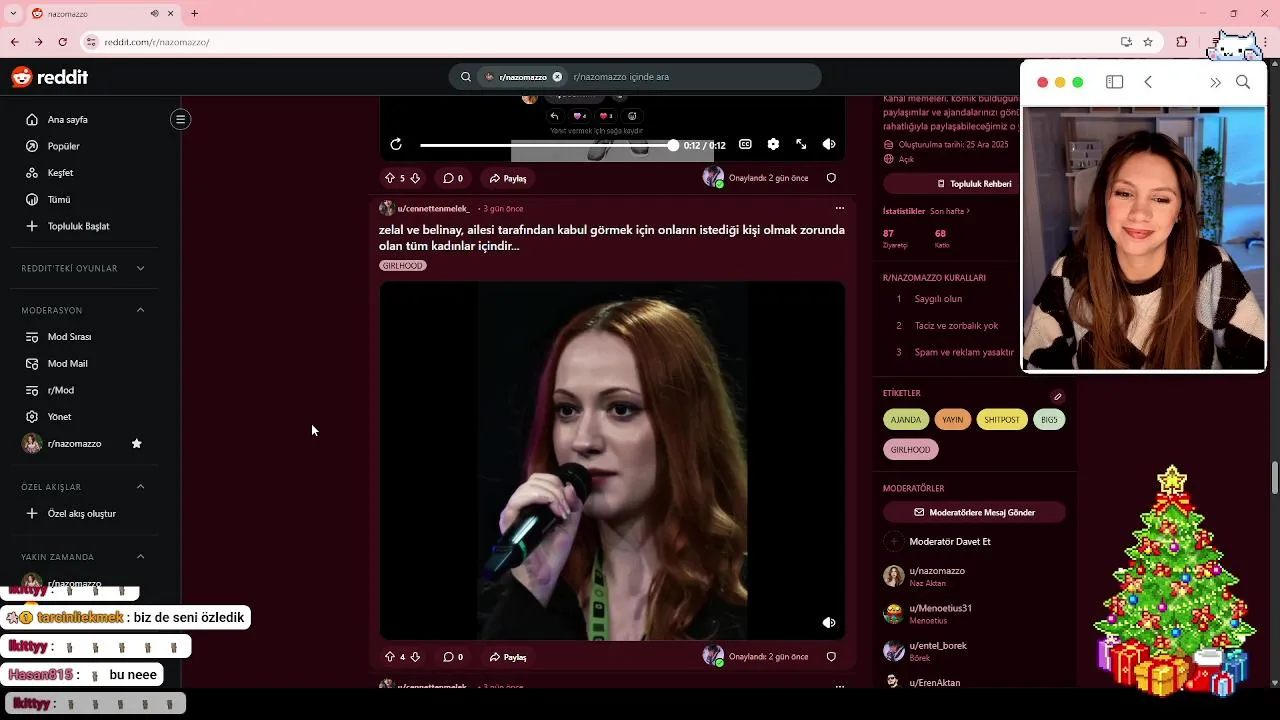
Task: Click the GIRLHOOD flair on the post
Action: tap(403, 266)
